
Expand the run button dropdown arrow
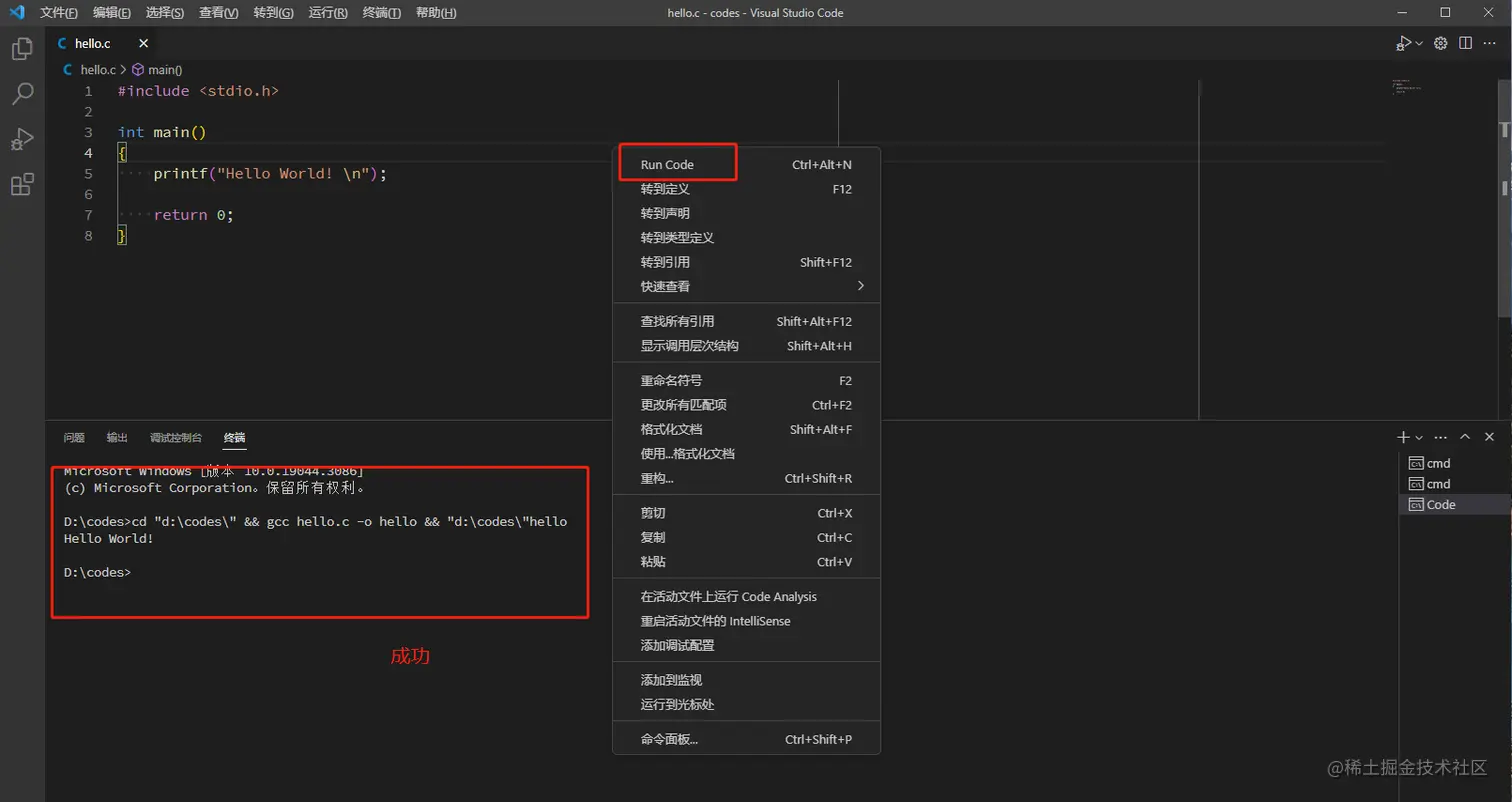(x=1418, y=43)
